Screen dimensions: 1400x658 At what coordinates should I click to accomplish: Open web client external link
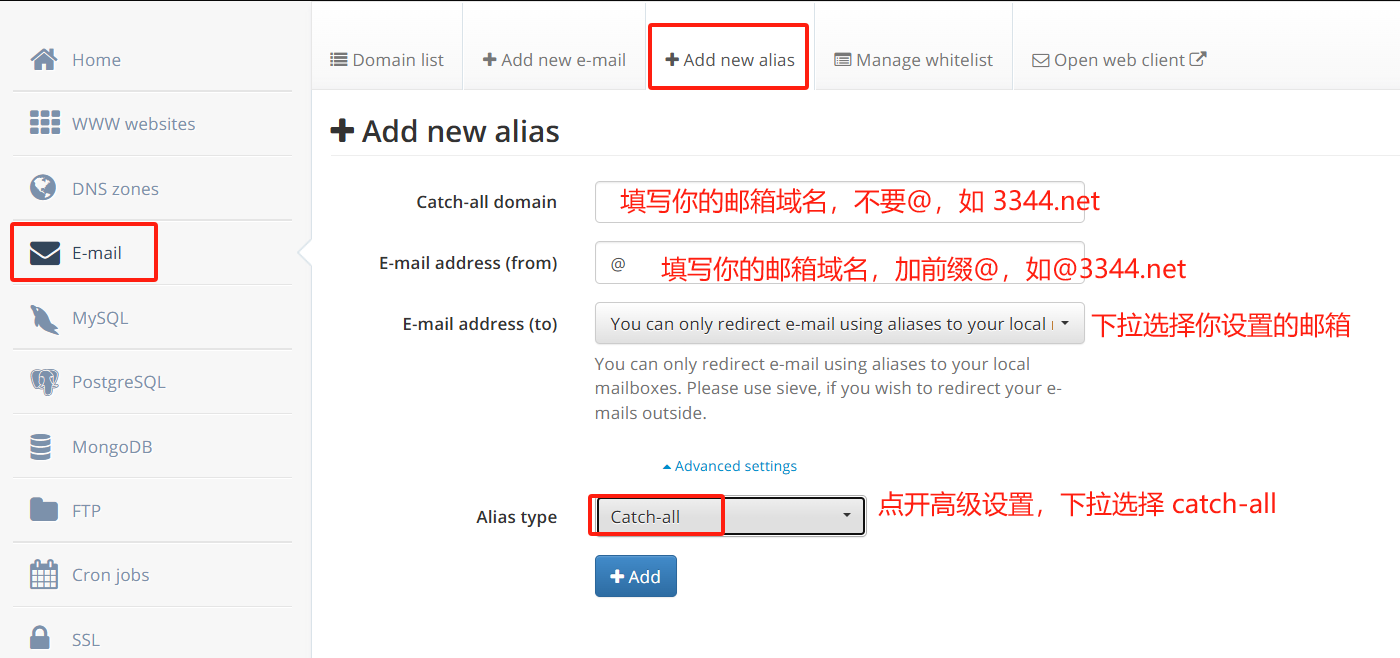click(1119, 60)
